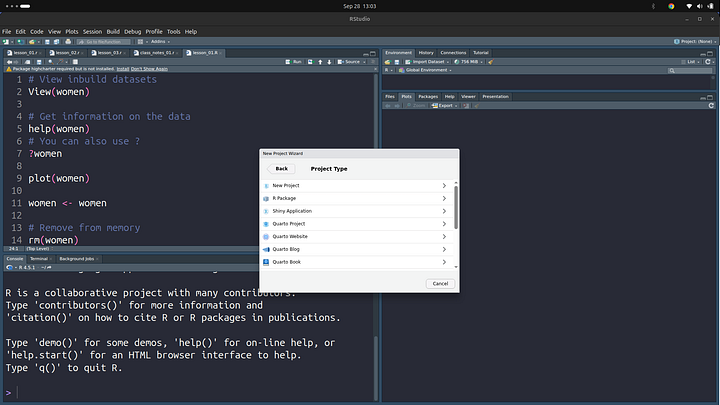Click the R logo icon in Console header
The image size is (720, 405).
pyautogui.click(x=10, y=267)
